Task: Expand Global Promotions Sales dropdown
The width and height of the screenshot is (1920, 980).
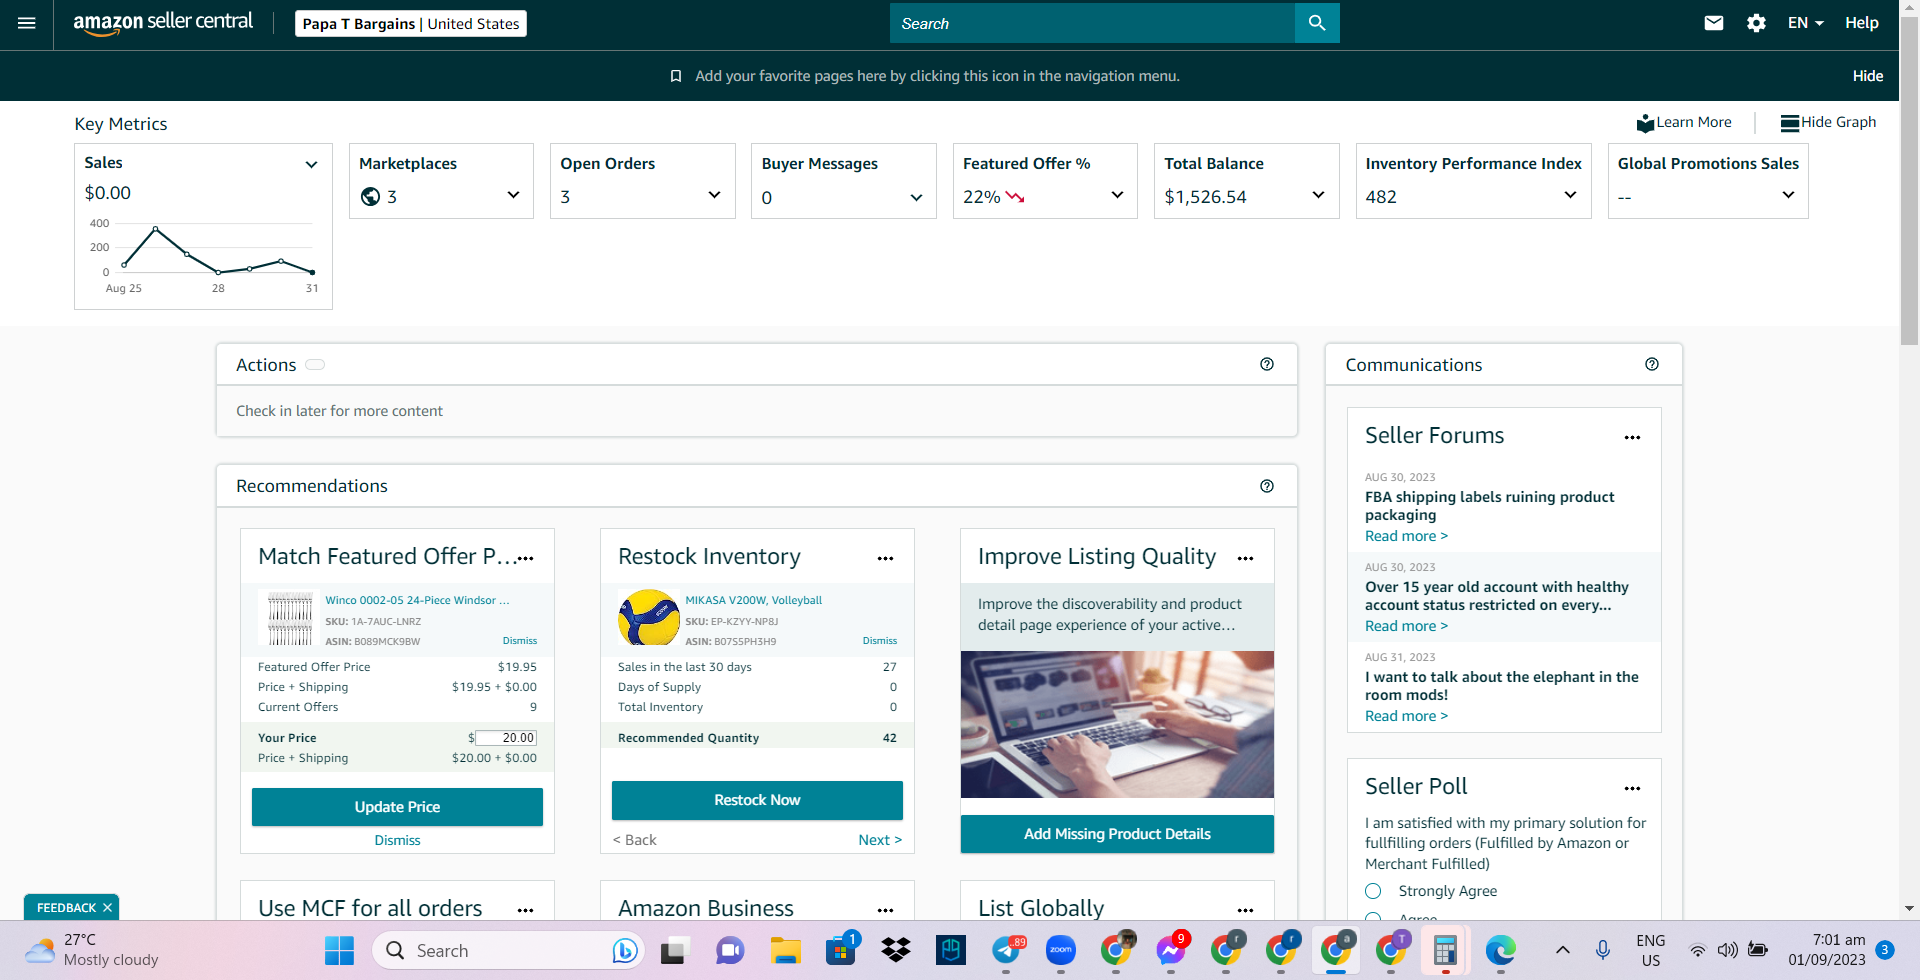Action: [x=1788, y=195]
